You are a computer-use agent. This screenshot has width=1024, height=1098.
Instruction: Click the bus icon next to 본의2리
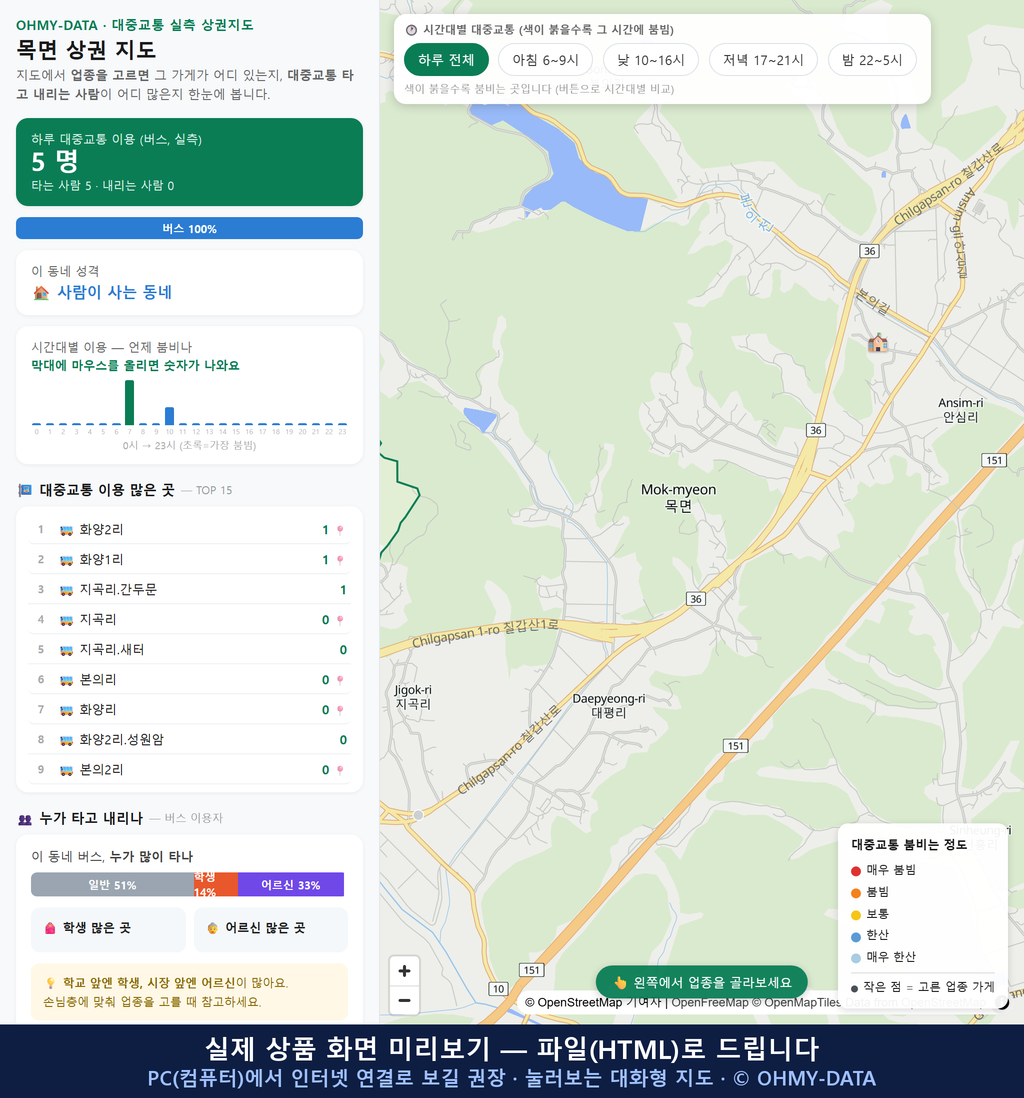point(67,770)
